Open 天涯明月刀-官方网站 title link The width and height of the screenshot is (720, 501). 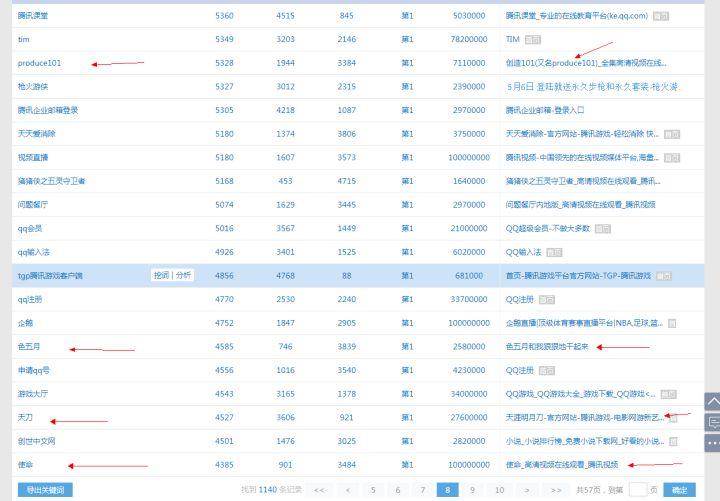pyautogui.click(x=585, y=418)
